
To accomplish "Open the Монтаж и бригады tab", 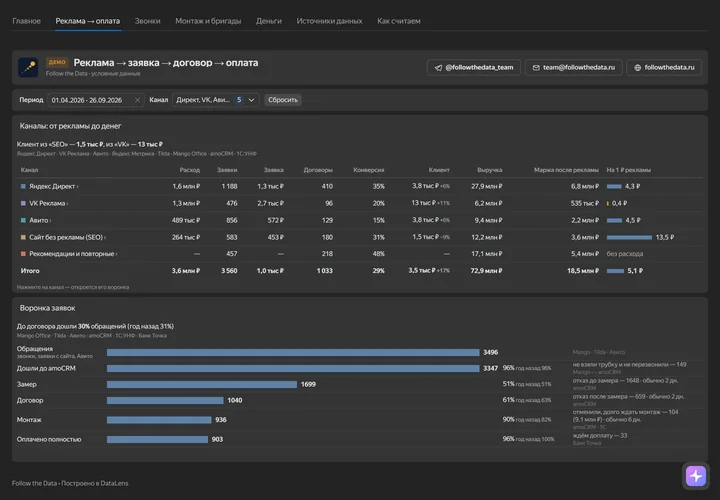I will point(208,21).
